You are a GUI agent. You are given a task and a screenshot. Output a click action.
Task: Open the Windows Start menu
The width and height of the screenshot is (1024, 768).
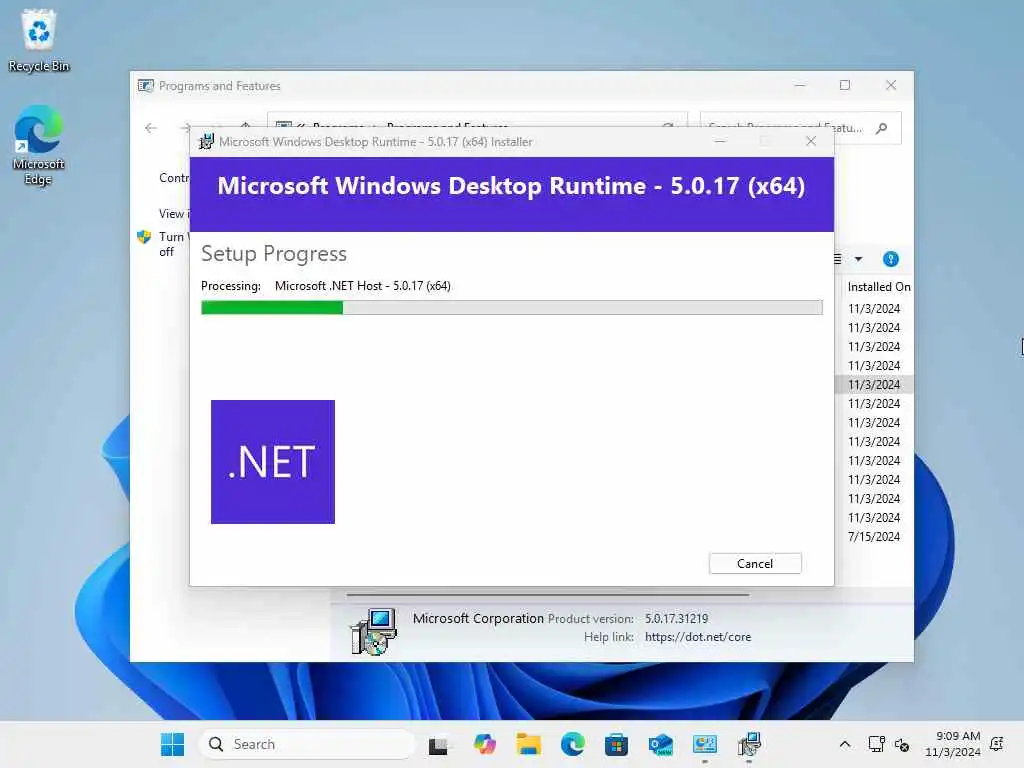pyautogui.click(x=172, y=744)
